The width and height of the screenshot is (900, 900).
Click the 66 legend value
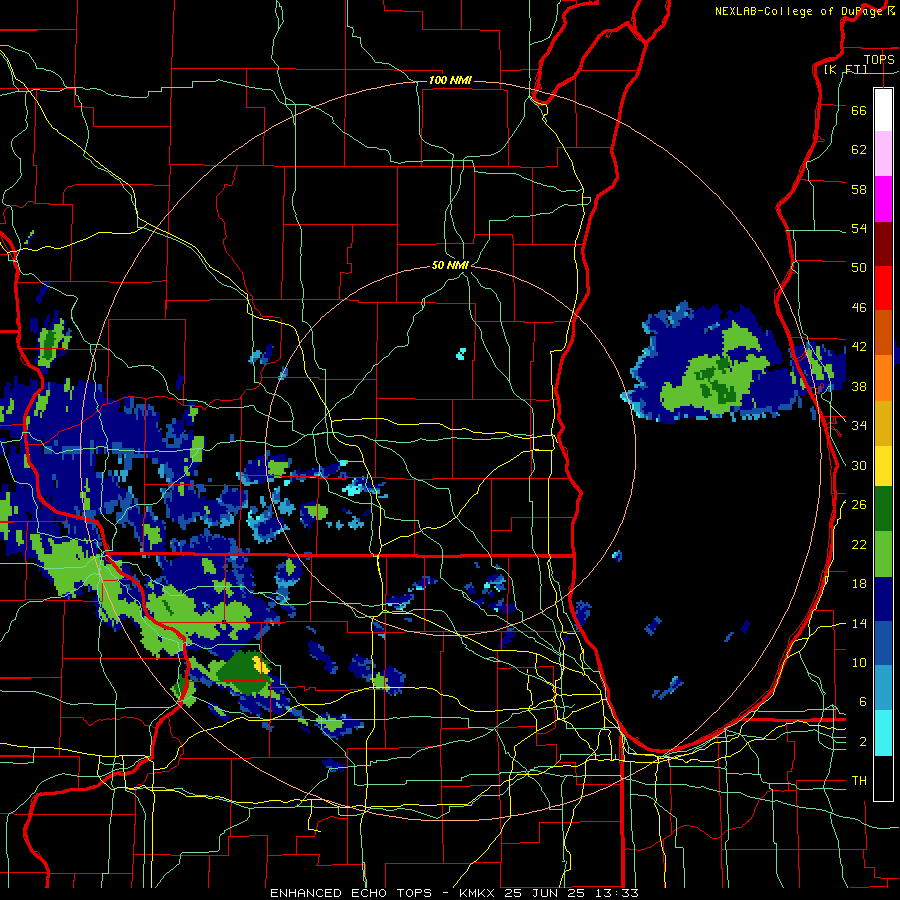[859, 110]
